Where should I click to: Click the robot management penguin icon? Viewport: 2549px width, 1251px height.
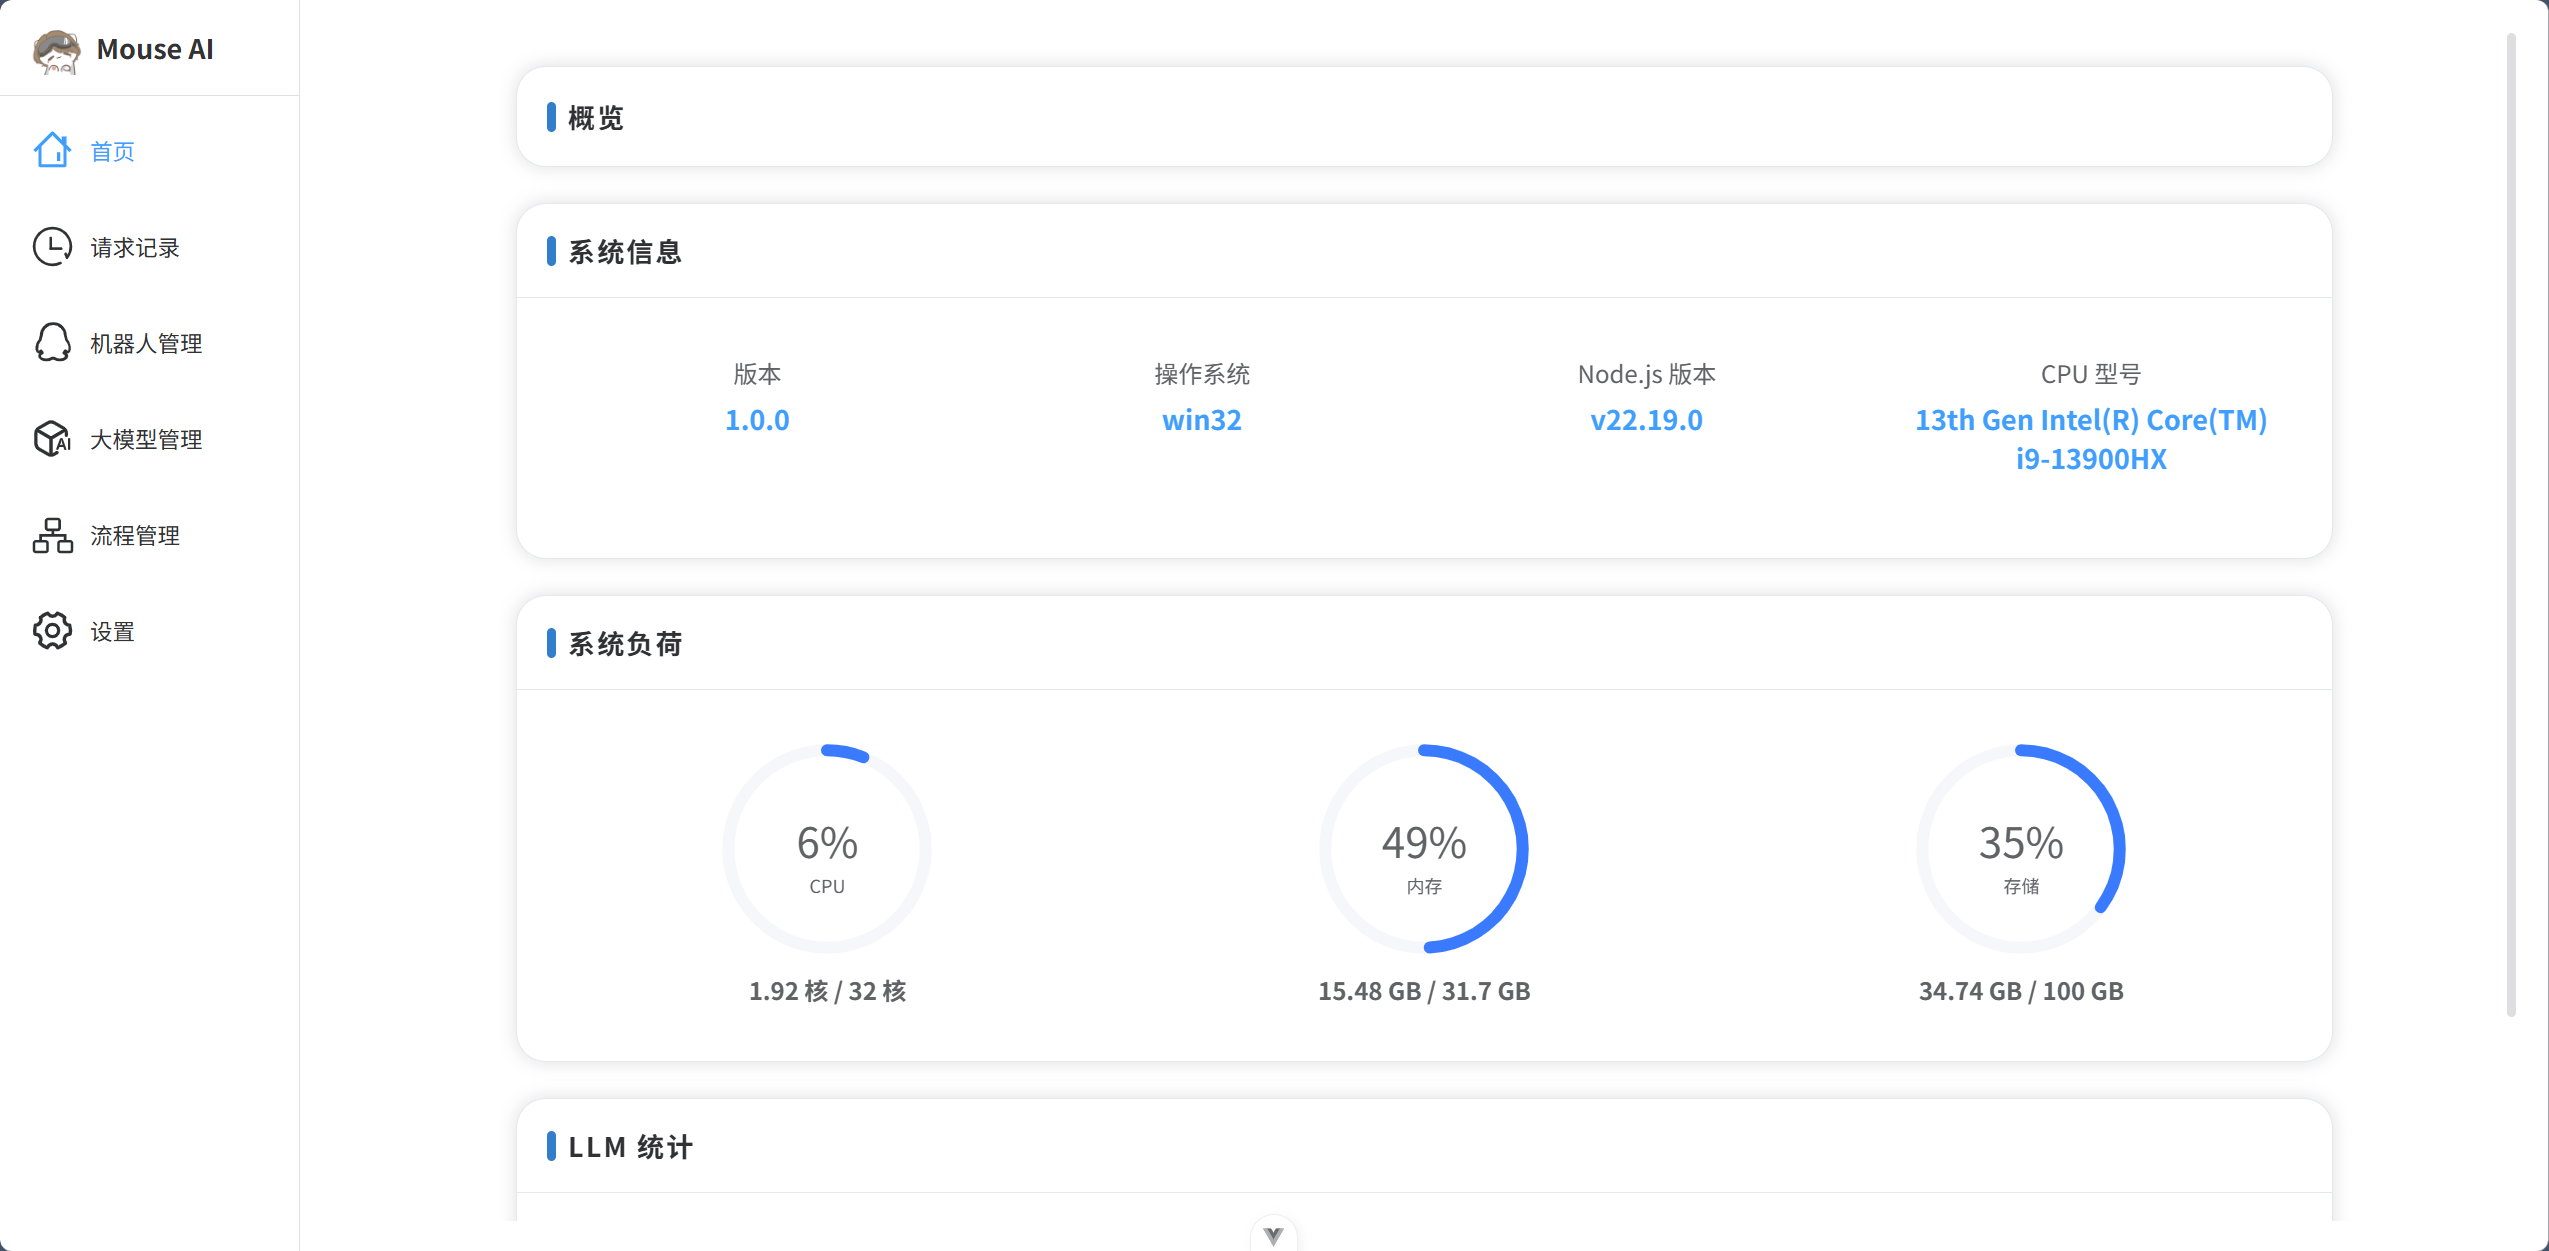[52, 343]
